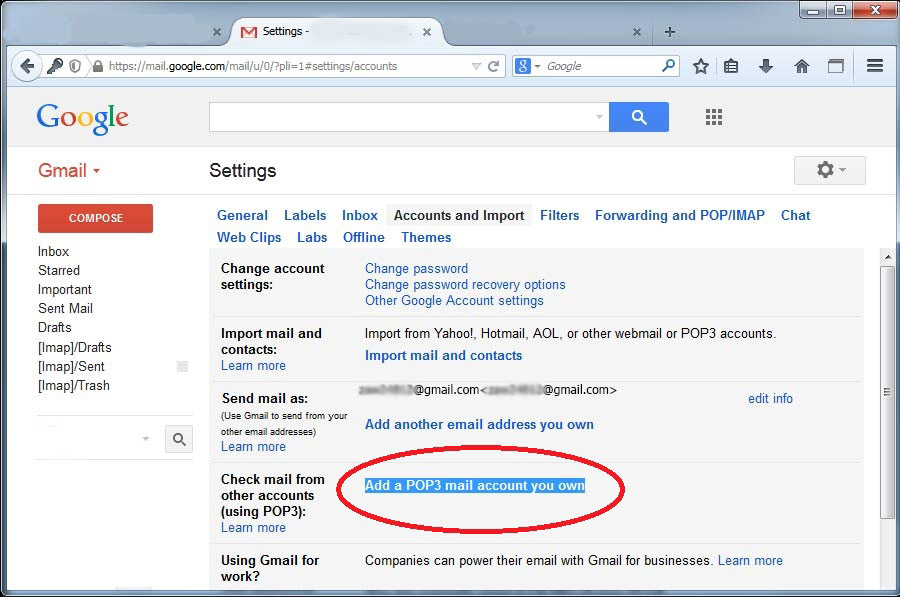This screenshot has width=900, height=597.
Task: Click Add a POP3 mail account you own
Action: point(475,485)
